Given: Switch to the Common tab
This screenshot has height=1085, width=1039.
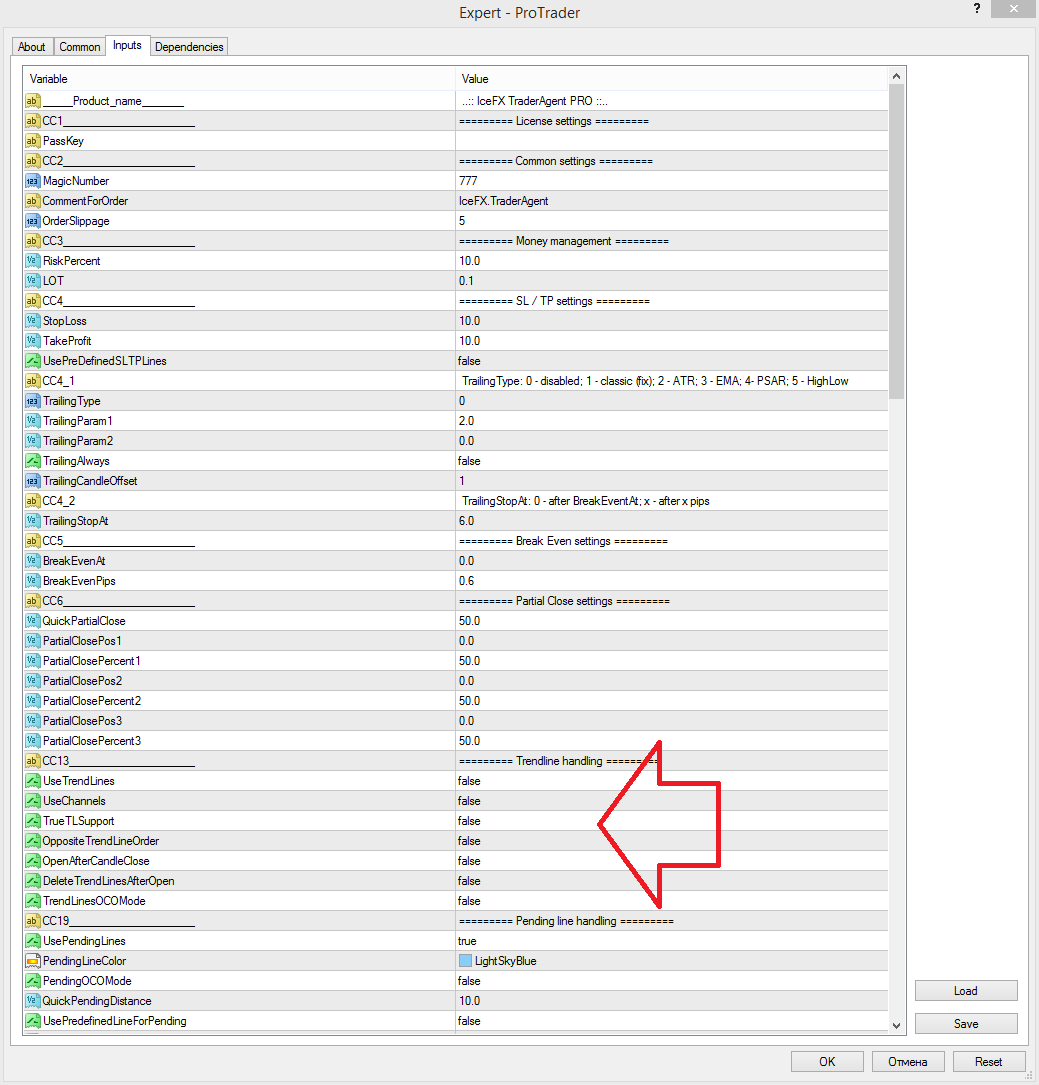Looking at the screenshot, I should click(x=80, y=46).
